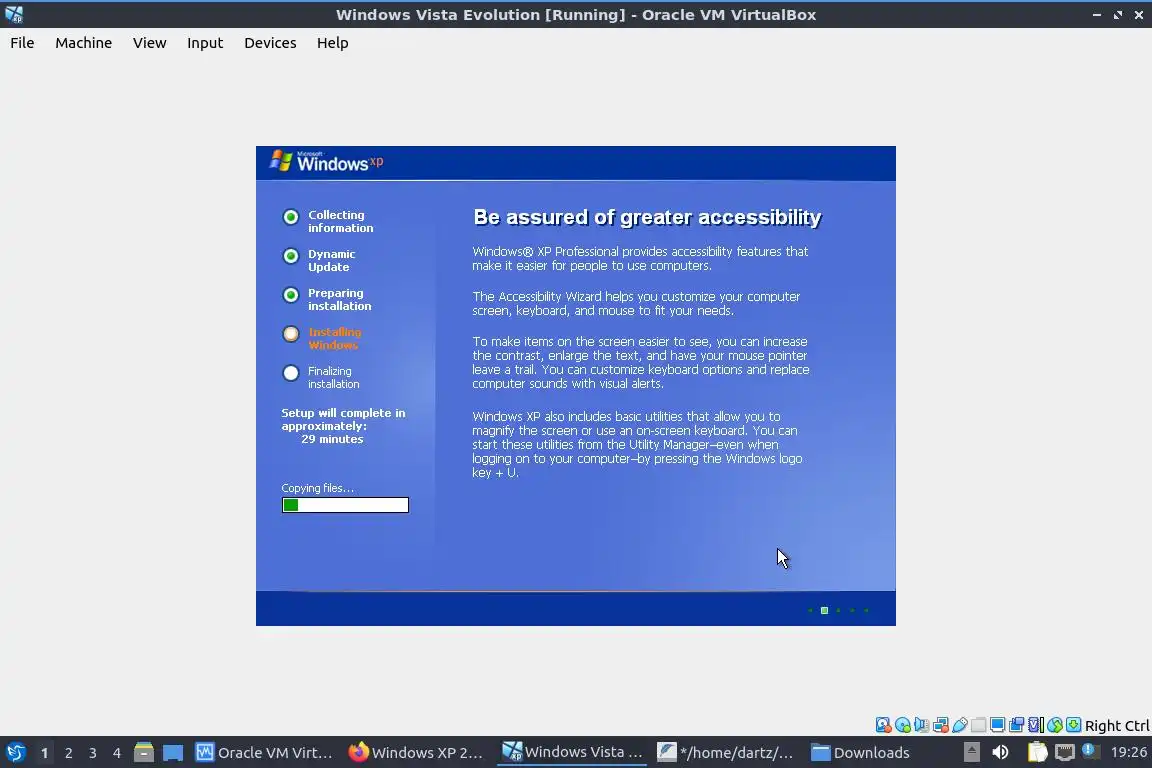
Task: Open the volume speaker icon in system tray
Action: click(1000, 753)
